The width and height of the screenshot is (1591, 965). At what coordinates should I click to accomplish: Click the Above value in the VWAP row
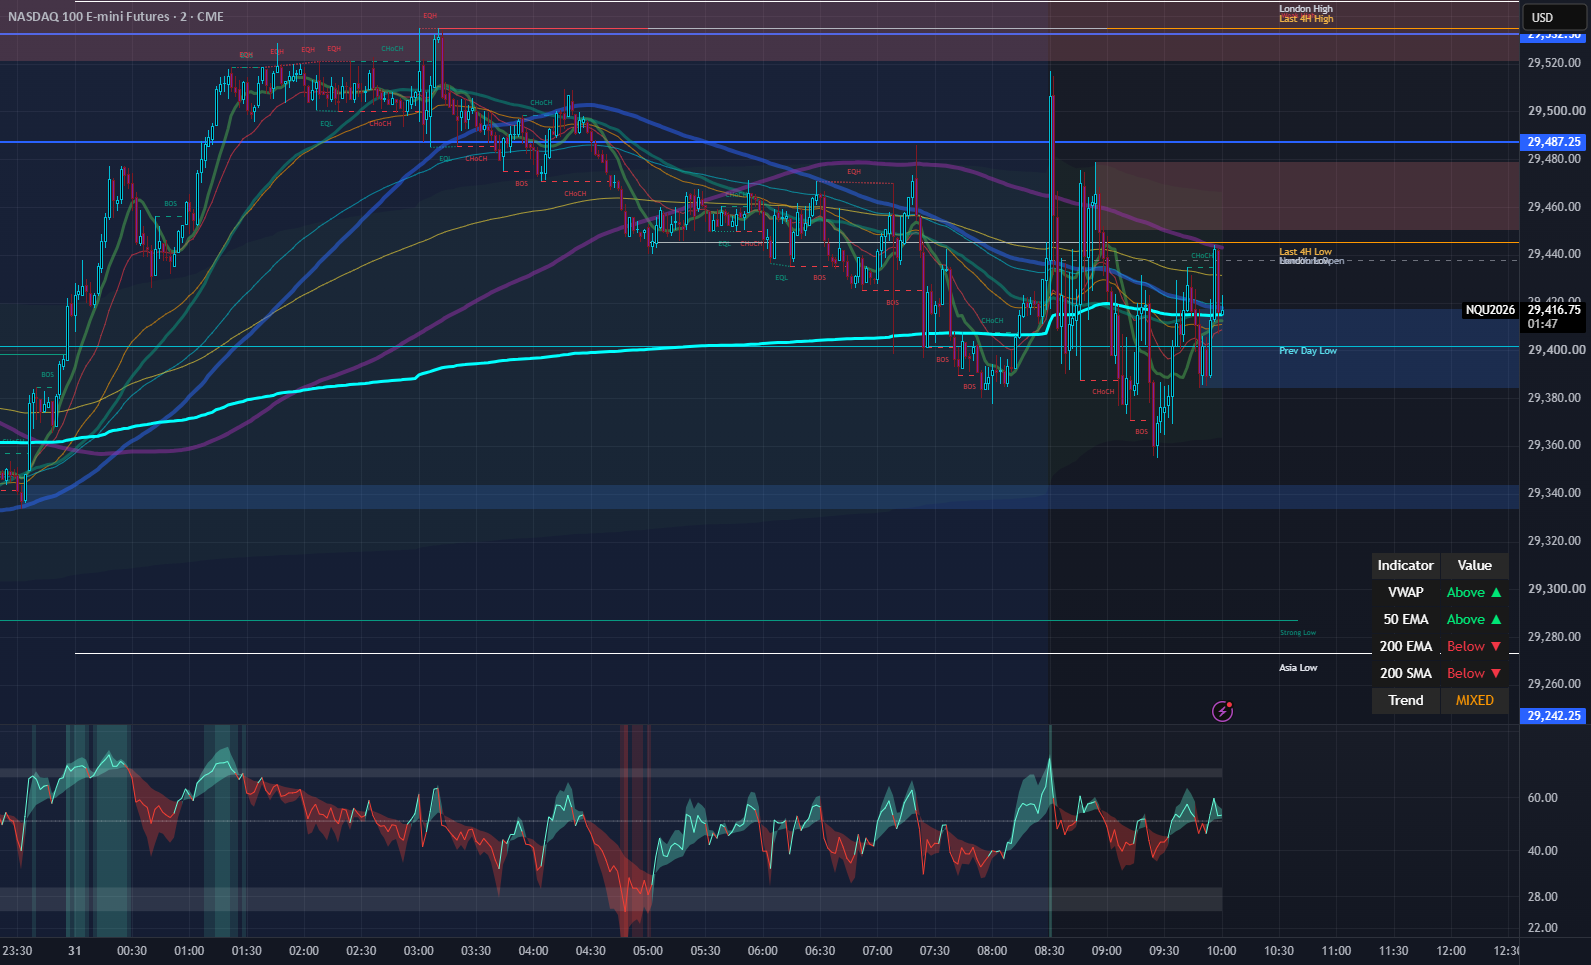point(1474,592)
